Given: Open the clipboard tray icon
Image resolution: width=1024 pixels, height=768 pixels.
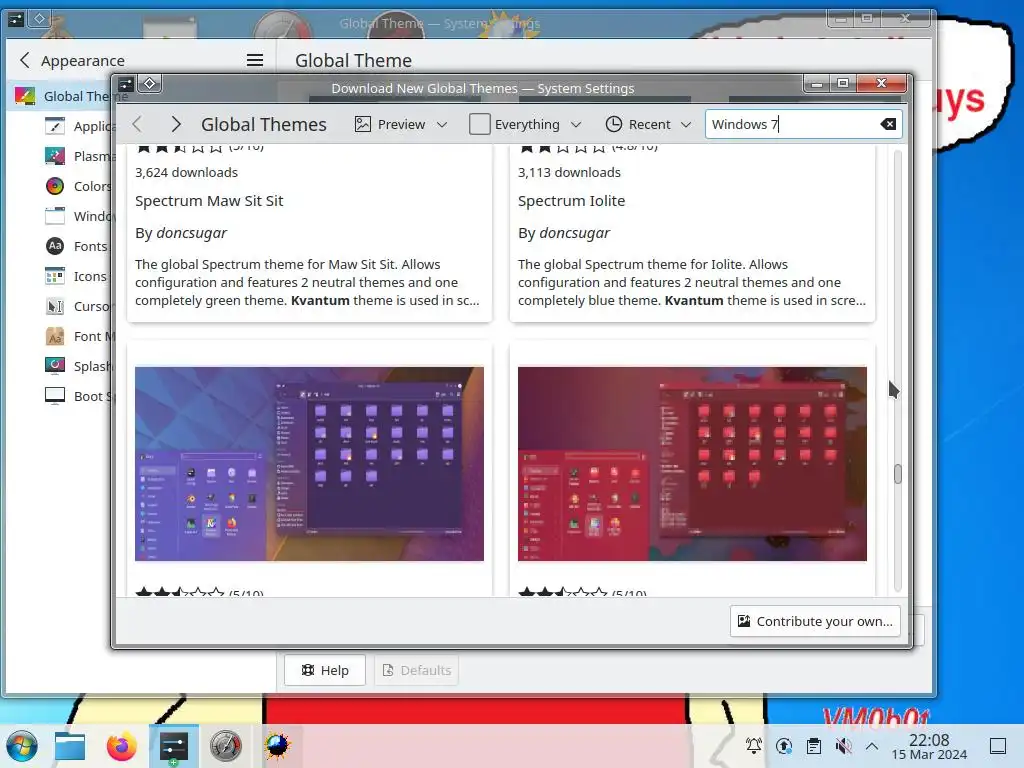Looking at the screenshot, I should (814, 746).
